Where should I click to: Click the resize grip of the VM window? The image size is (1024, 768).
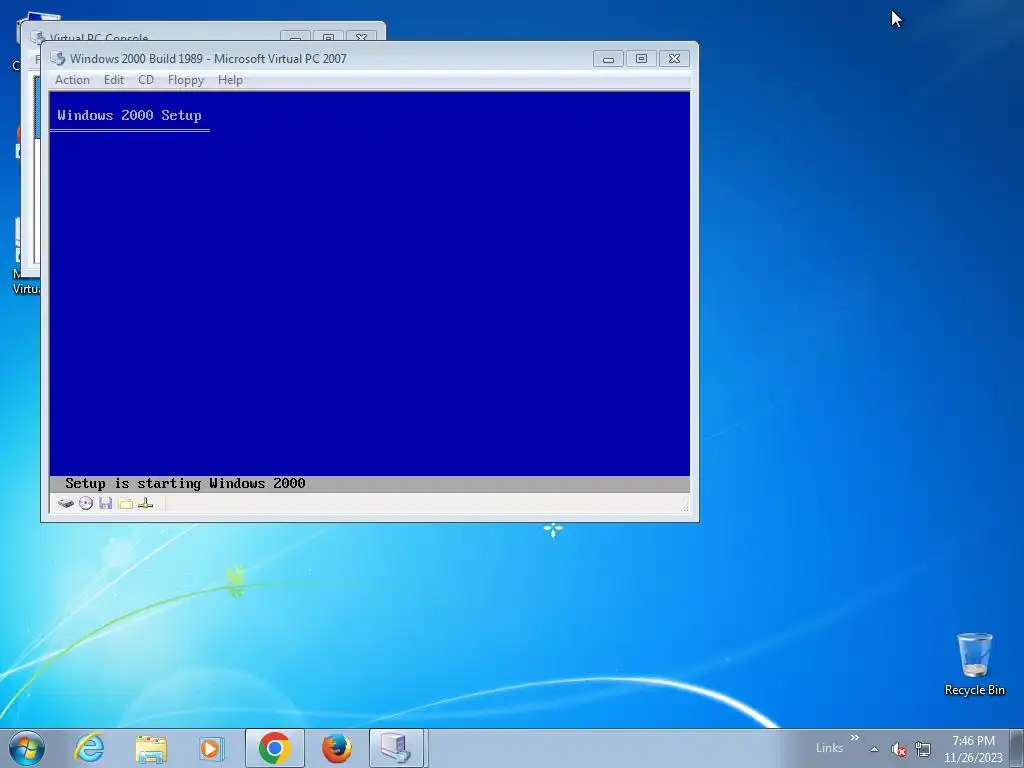click(x=684, y=506)
